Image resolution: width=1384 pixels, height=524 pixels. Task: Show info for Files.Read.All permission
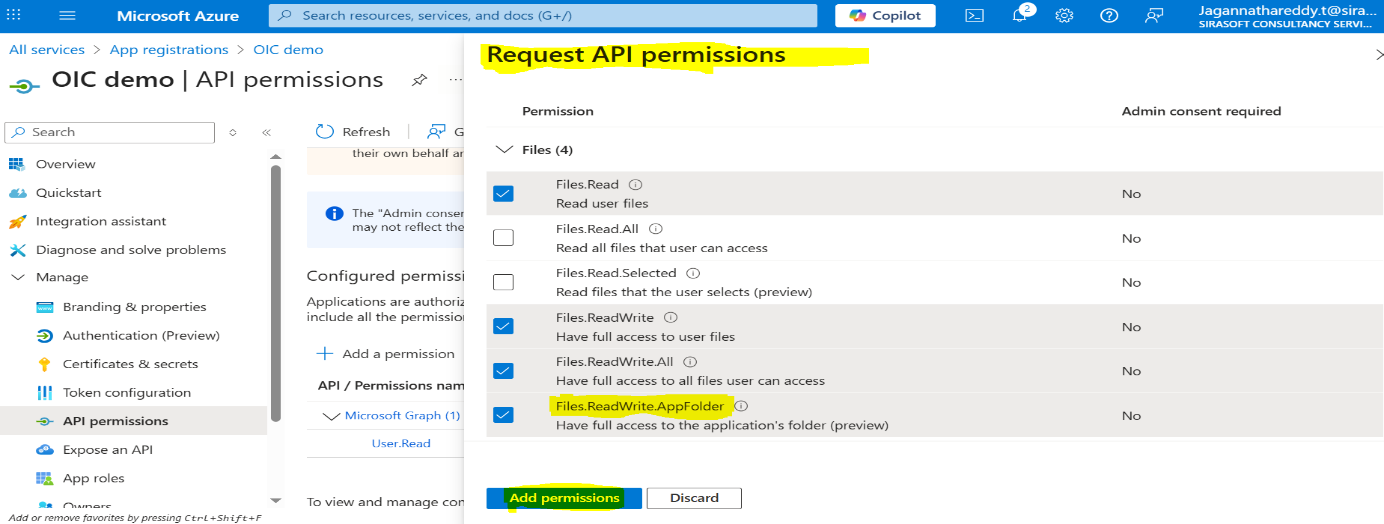(656, 229)
